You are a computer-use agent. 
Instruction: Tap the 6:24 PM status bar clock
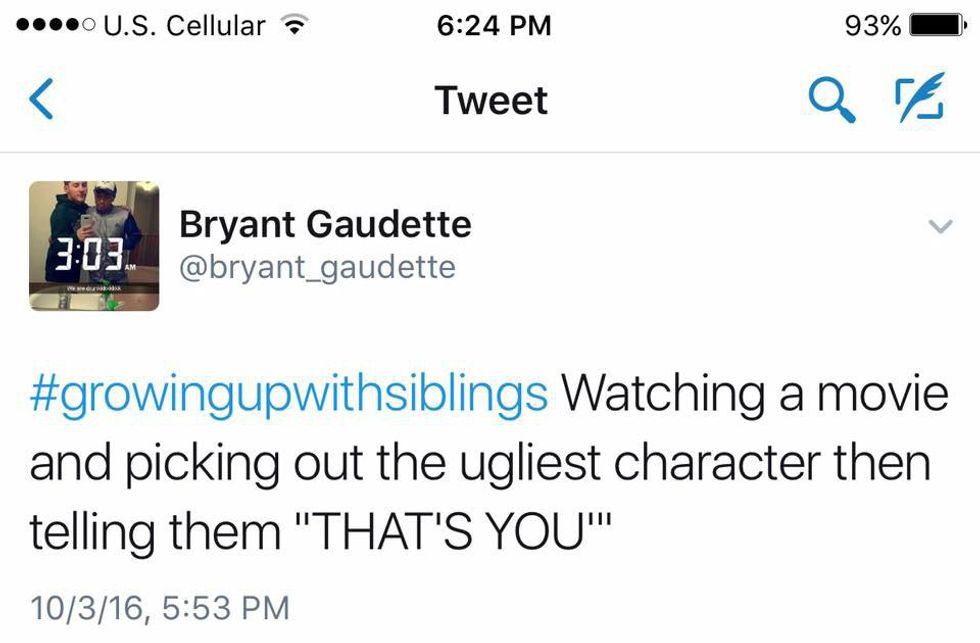coord(494,25)
